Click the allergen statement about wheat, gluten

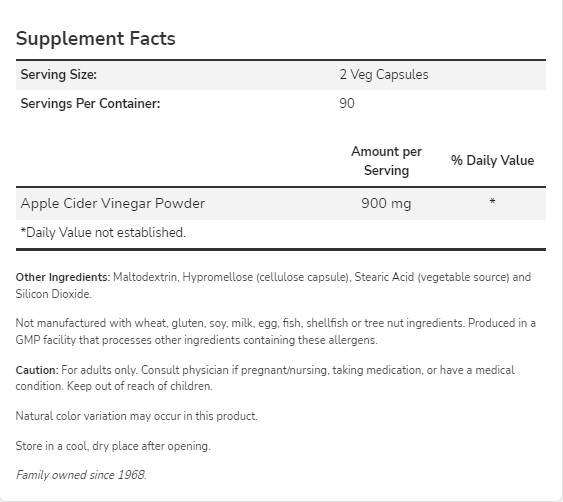241,323
